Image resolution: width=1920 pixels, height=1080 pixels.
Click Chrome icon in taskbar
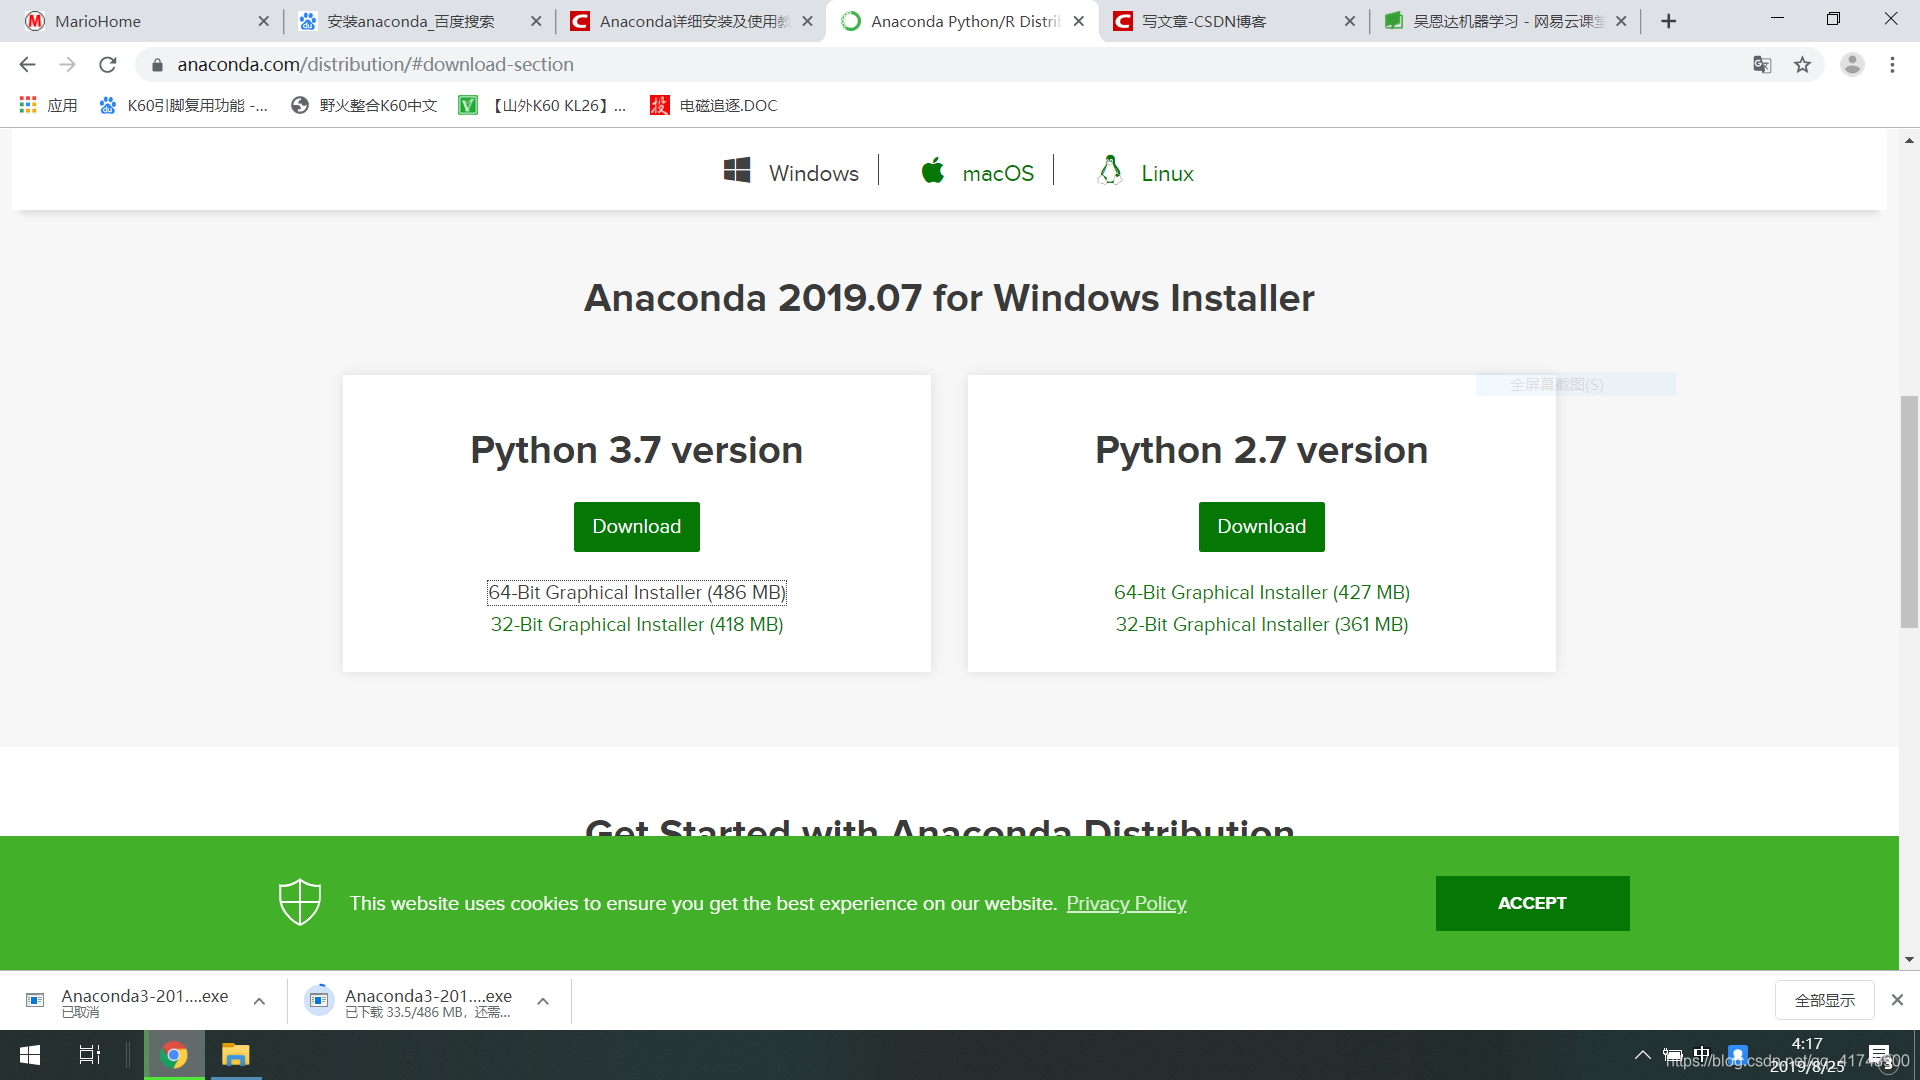174,1055
